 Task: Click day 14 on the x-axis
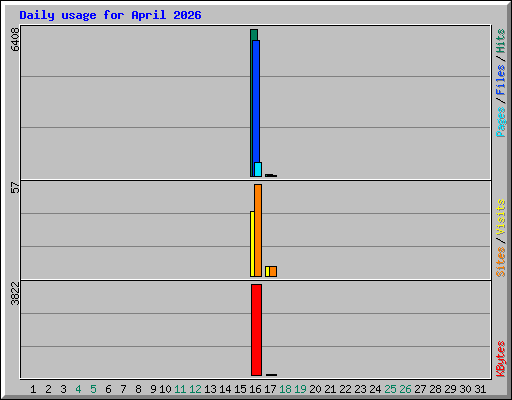coord(225,389)
